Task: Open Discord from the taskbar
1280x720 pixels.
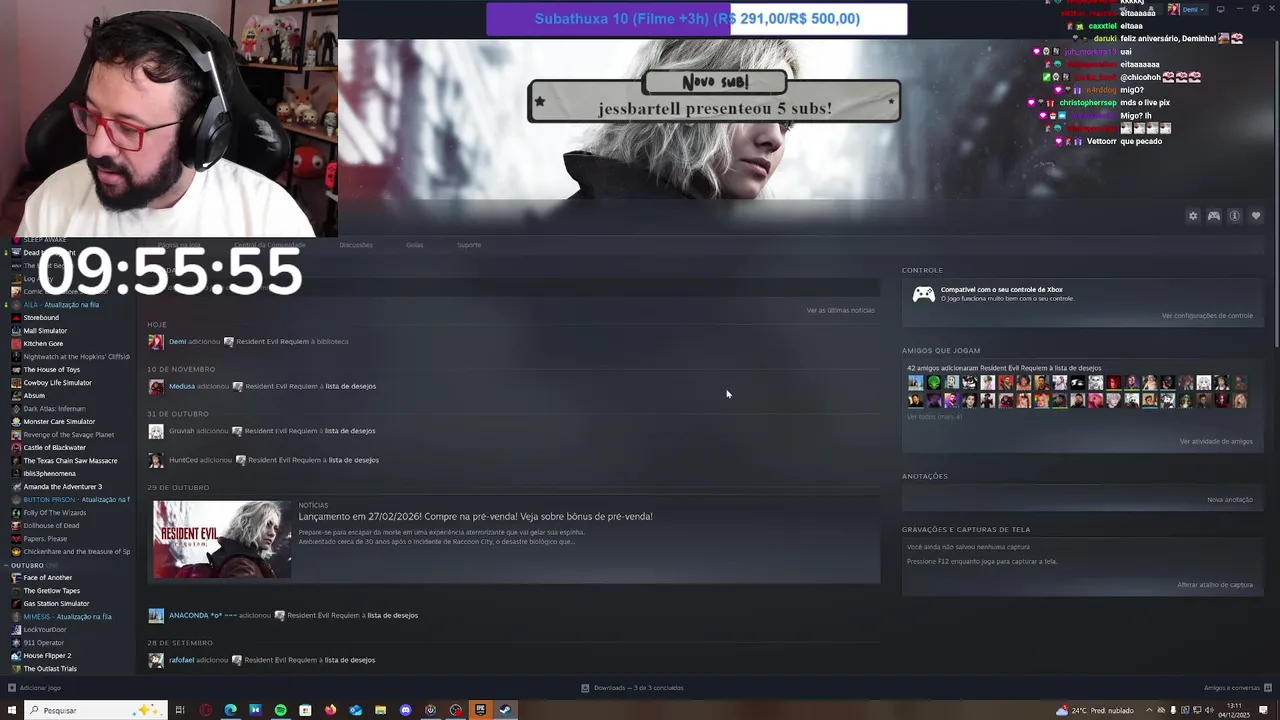Action: pos(406,710)
